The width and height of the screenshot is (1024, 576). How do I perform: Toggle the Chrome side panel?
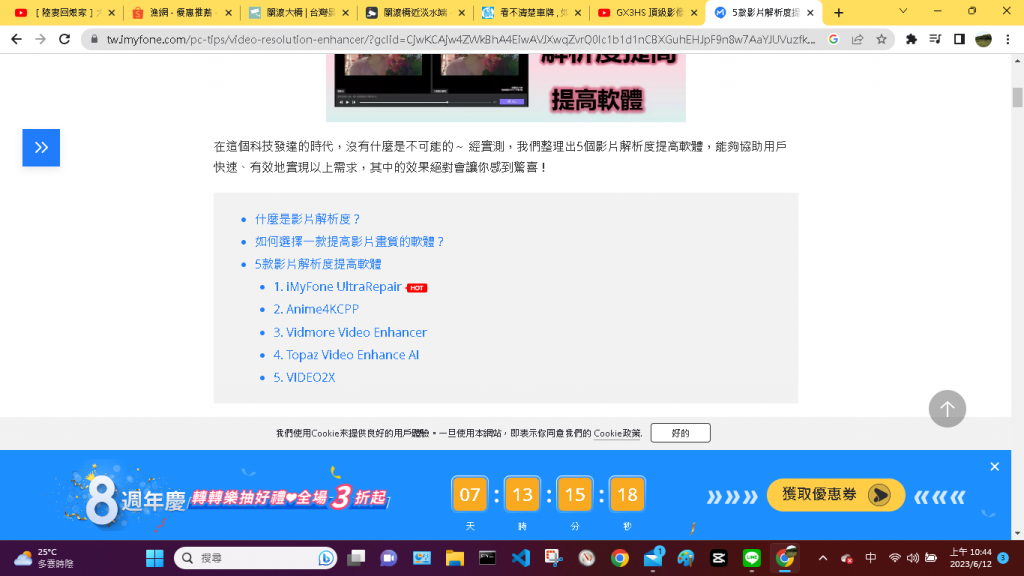pyautogui.click(x=959, y=39)
